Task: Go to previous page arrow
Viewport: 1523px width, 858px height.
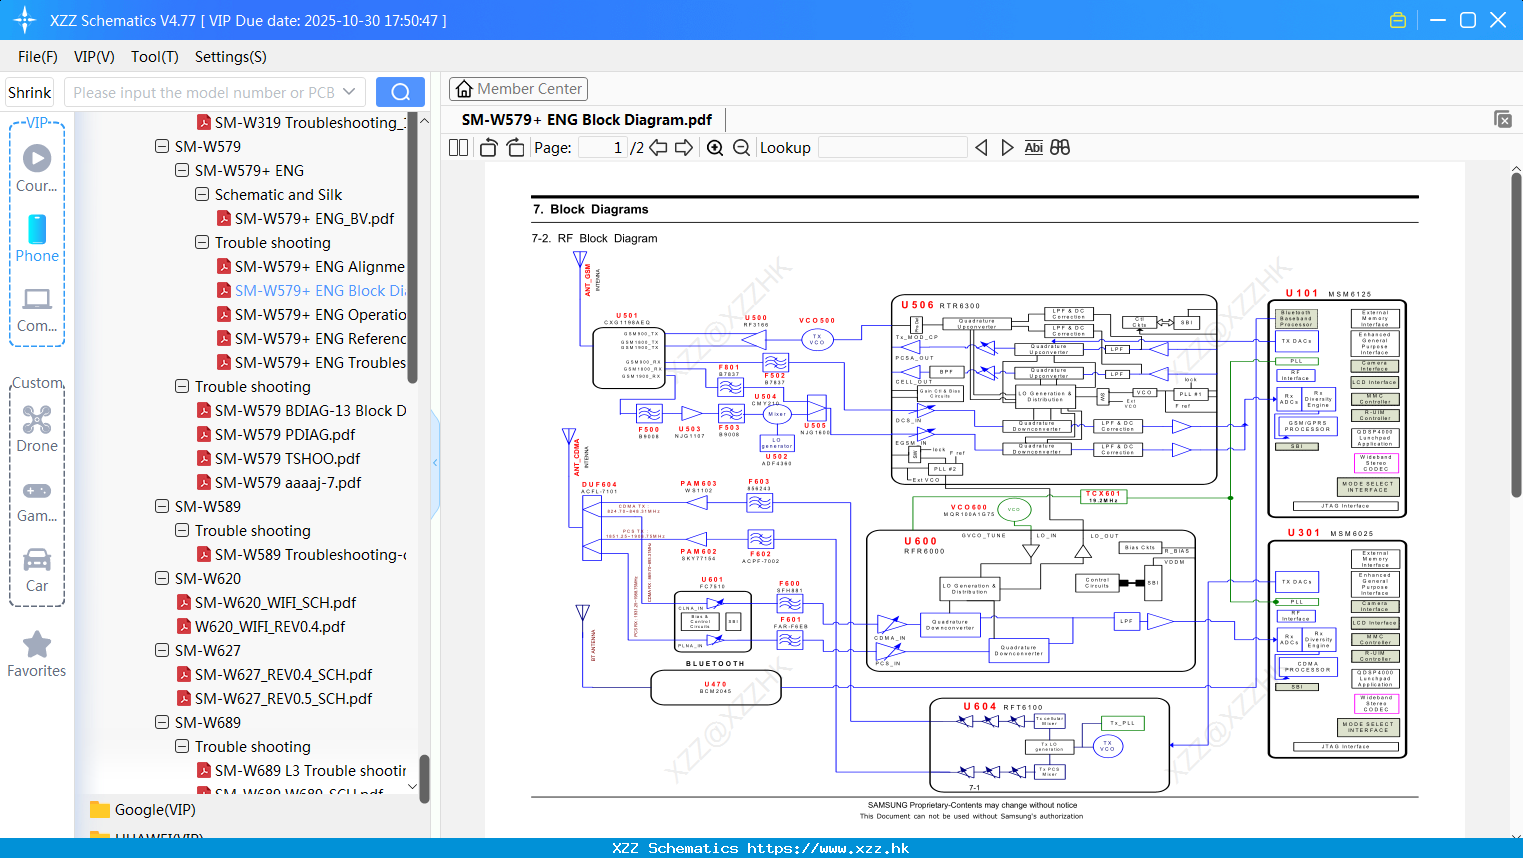Action: [658, 148]
